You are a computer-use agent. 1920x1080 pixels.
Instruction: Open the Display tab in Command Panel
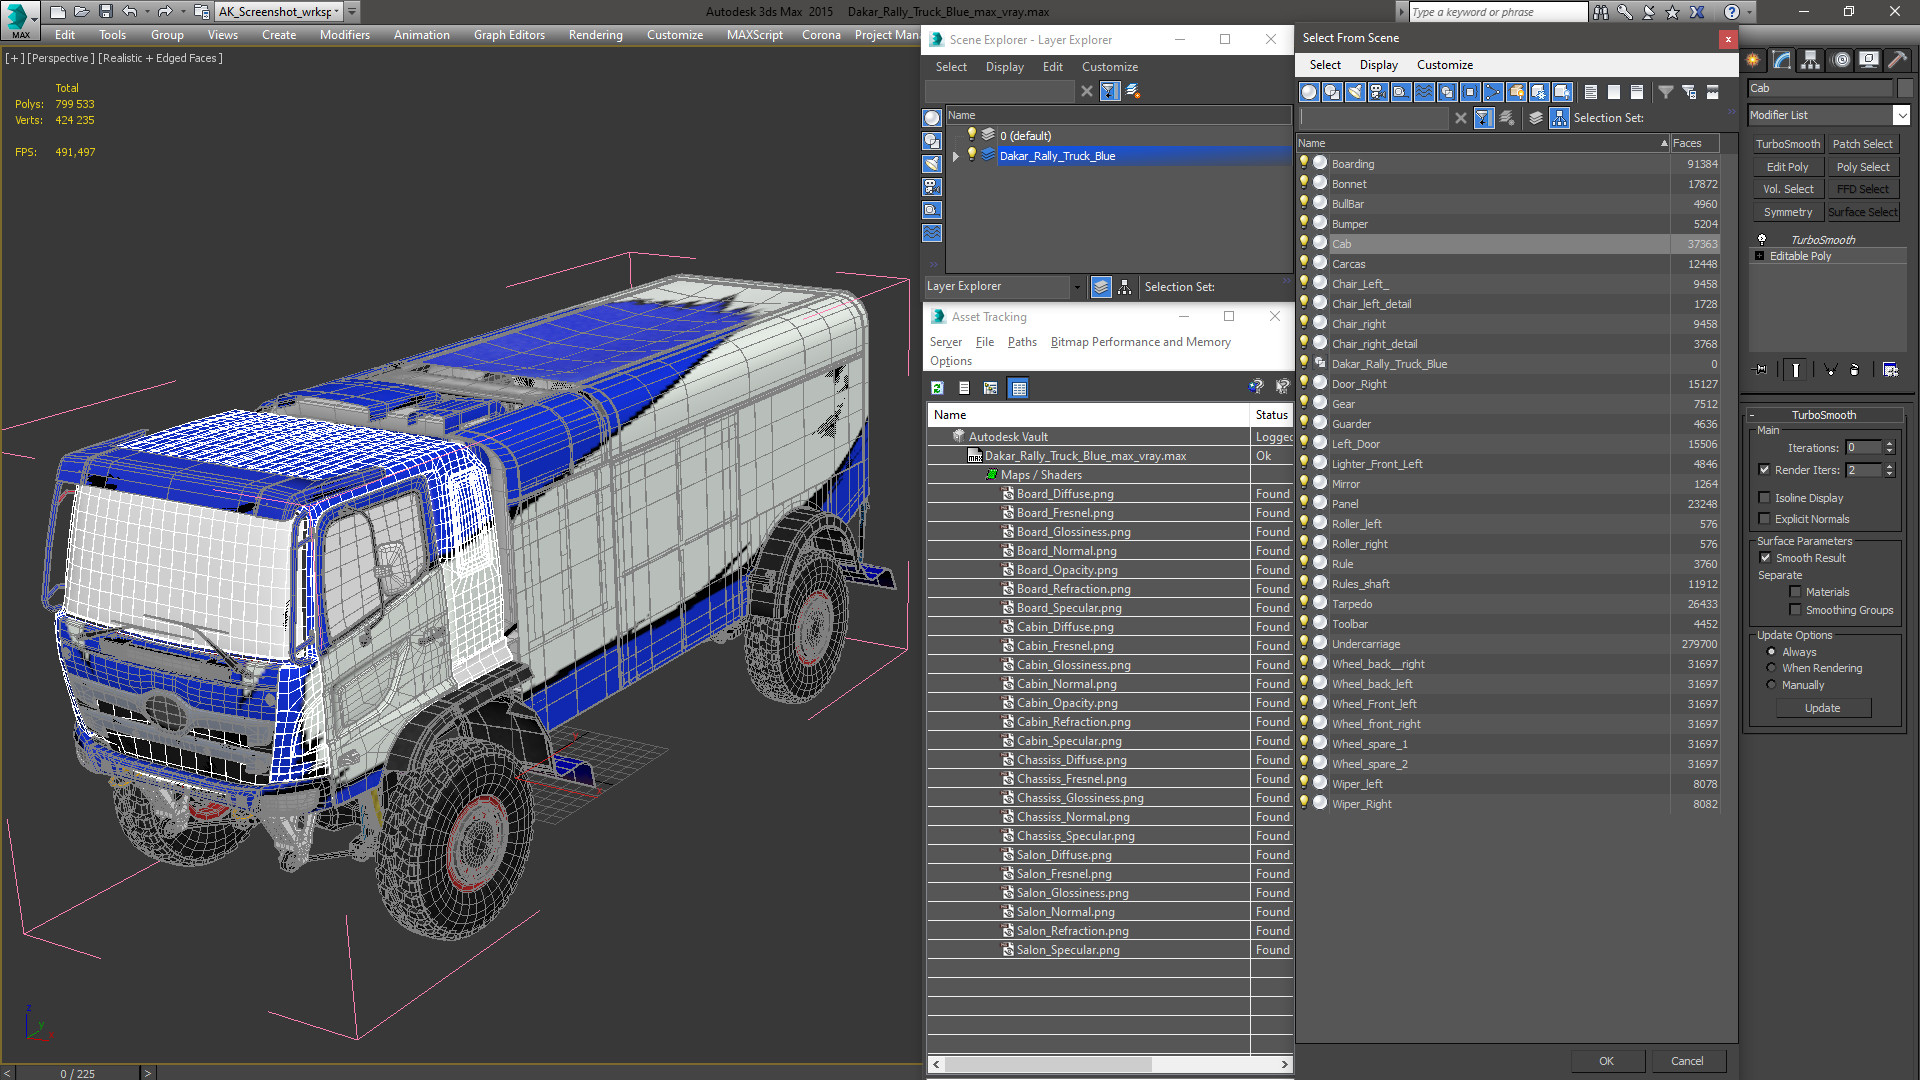(1868, 60)
